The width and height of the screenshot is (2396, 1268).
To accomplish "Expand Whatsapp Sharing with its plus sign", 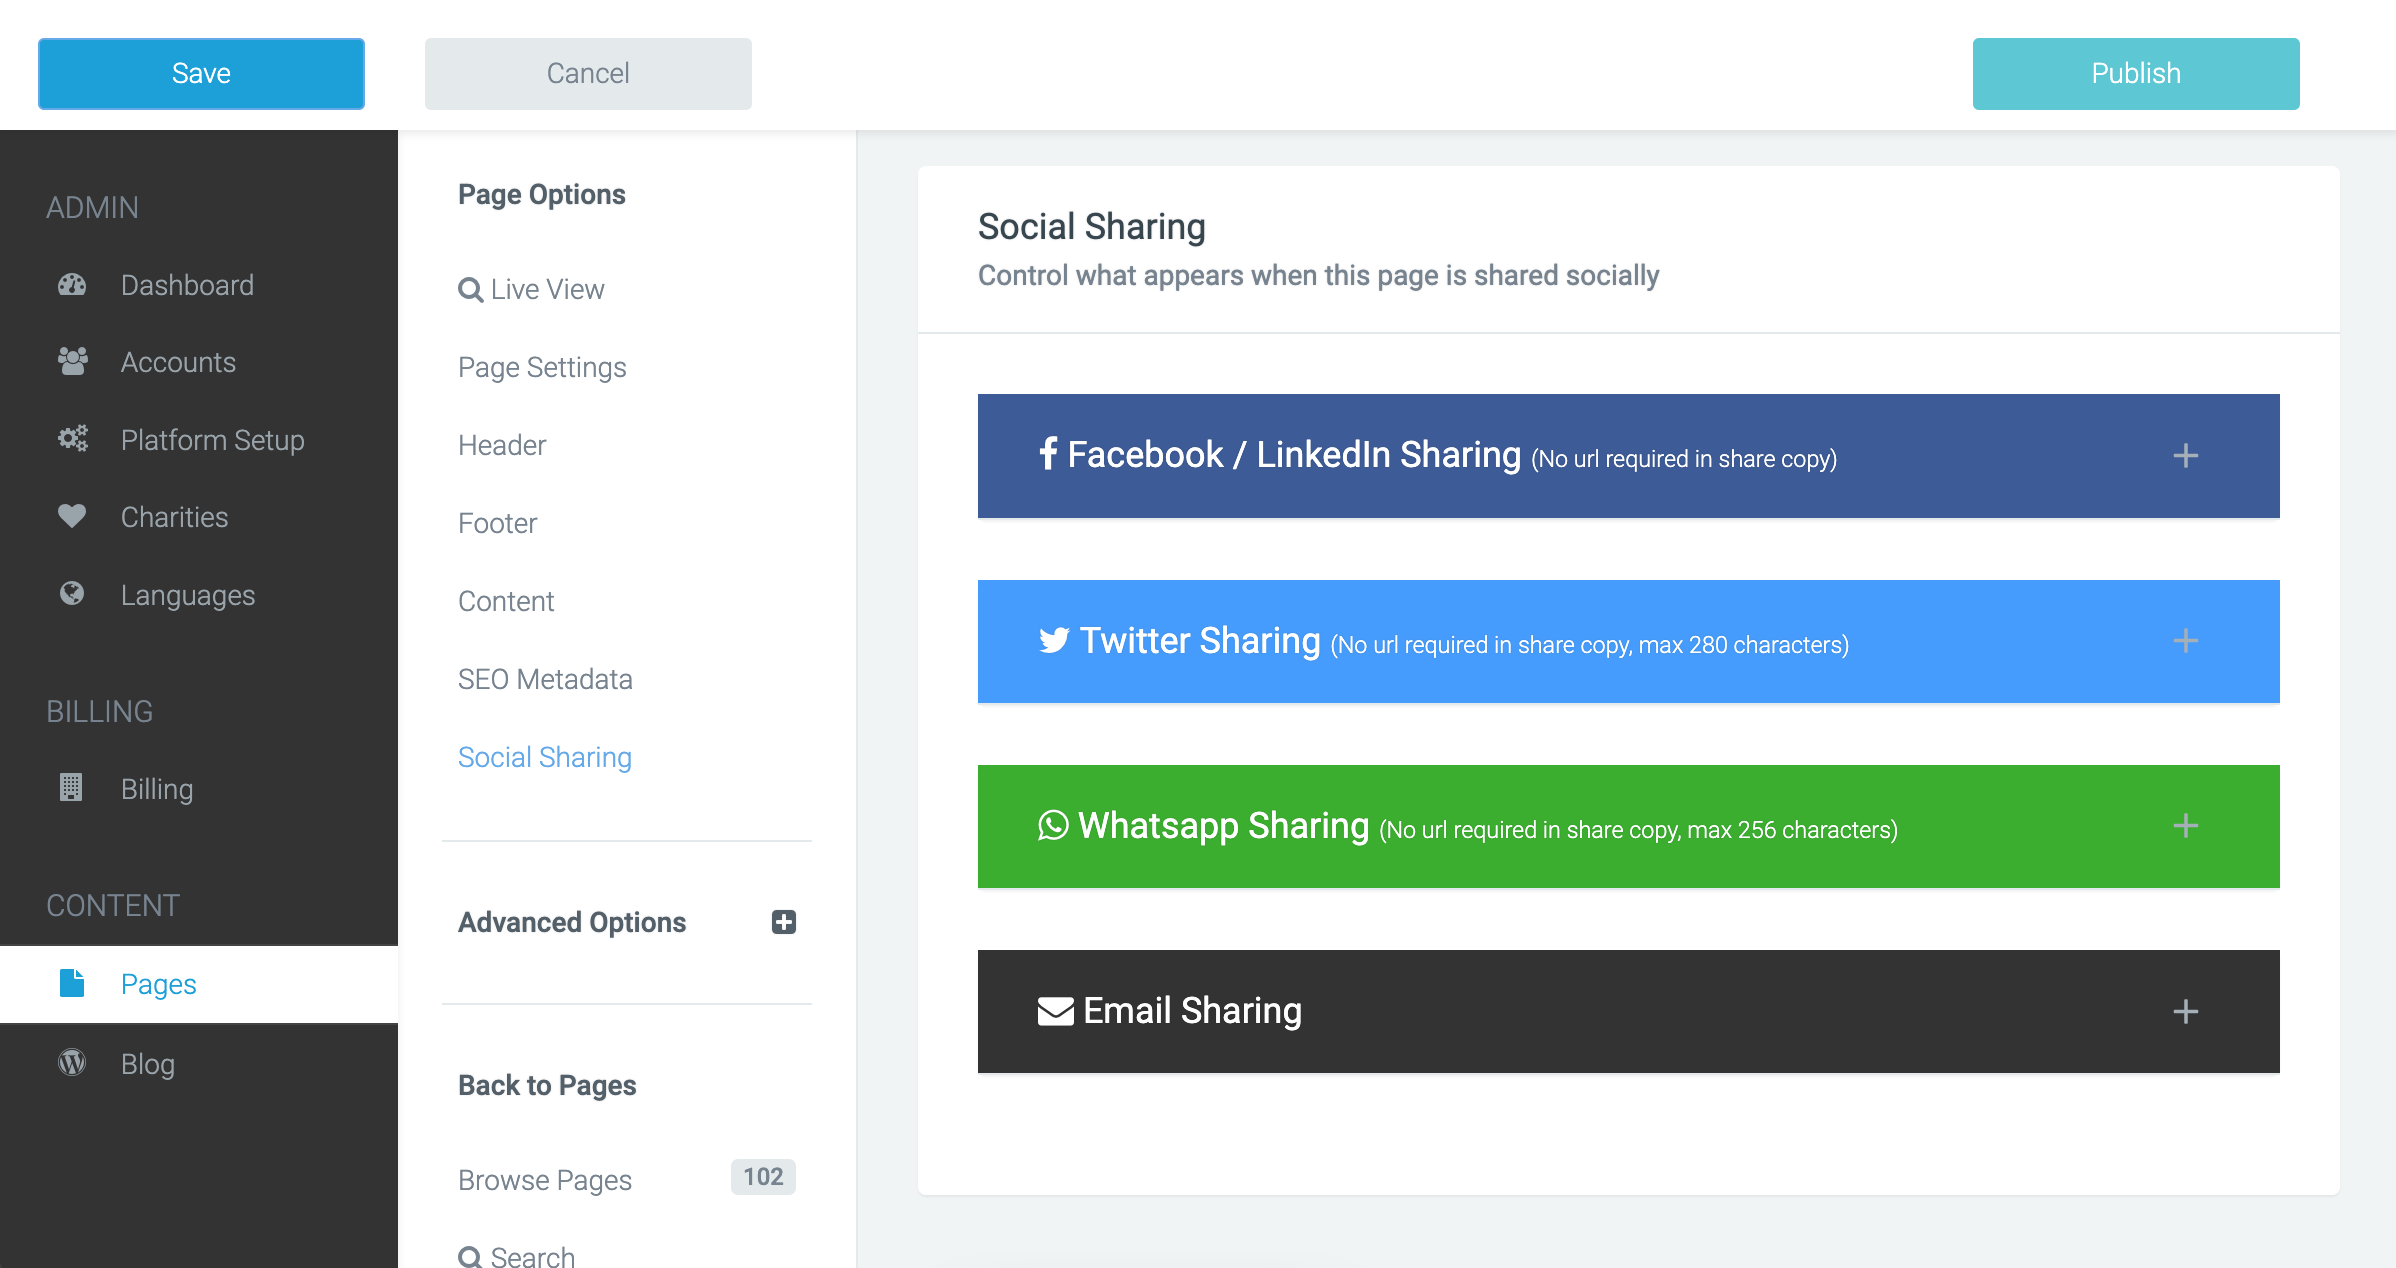I will 2186,826.
